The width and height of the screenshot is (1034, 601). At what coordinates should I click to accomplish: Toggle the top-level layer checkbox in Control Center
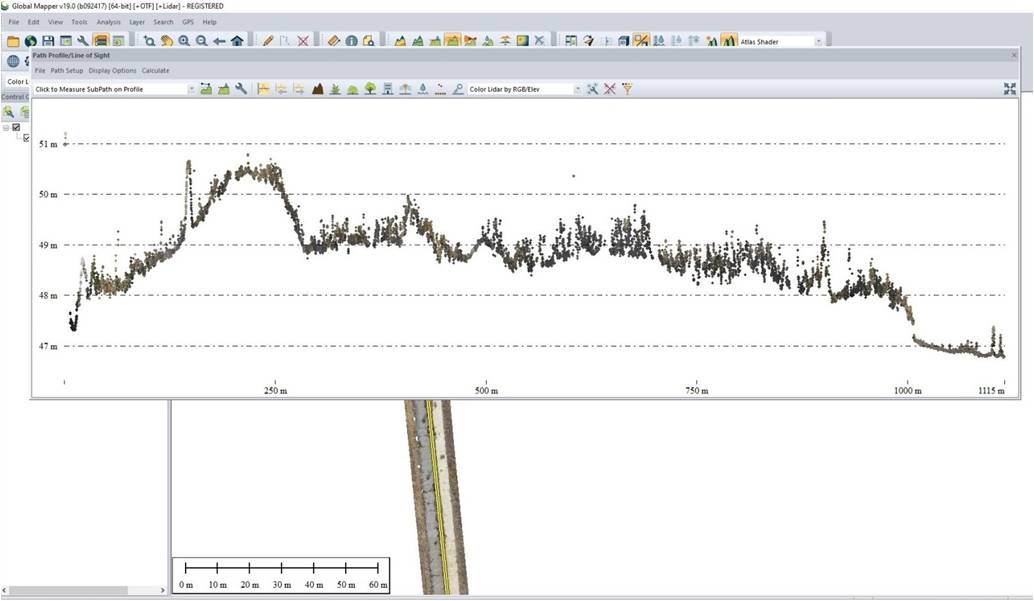coord(16,127)
